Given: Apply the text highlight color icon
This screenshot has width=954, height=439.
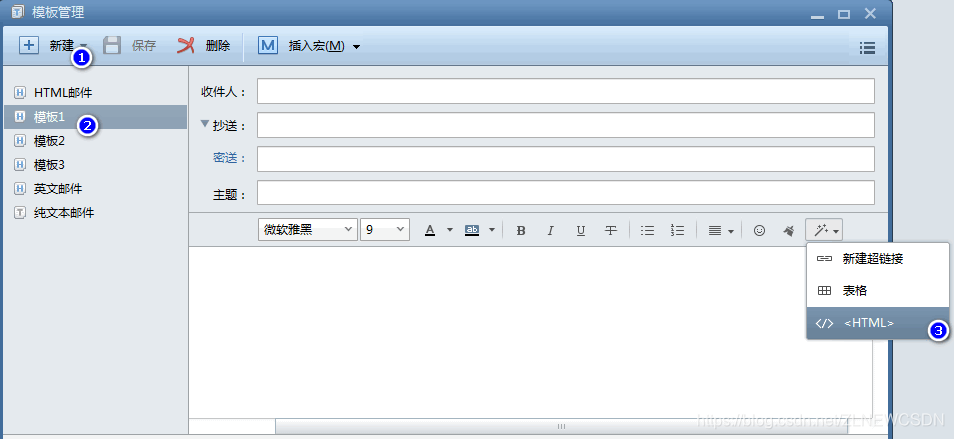Looking at the screenshot, I should click(472, 230).
